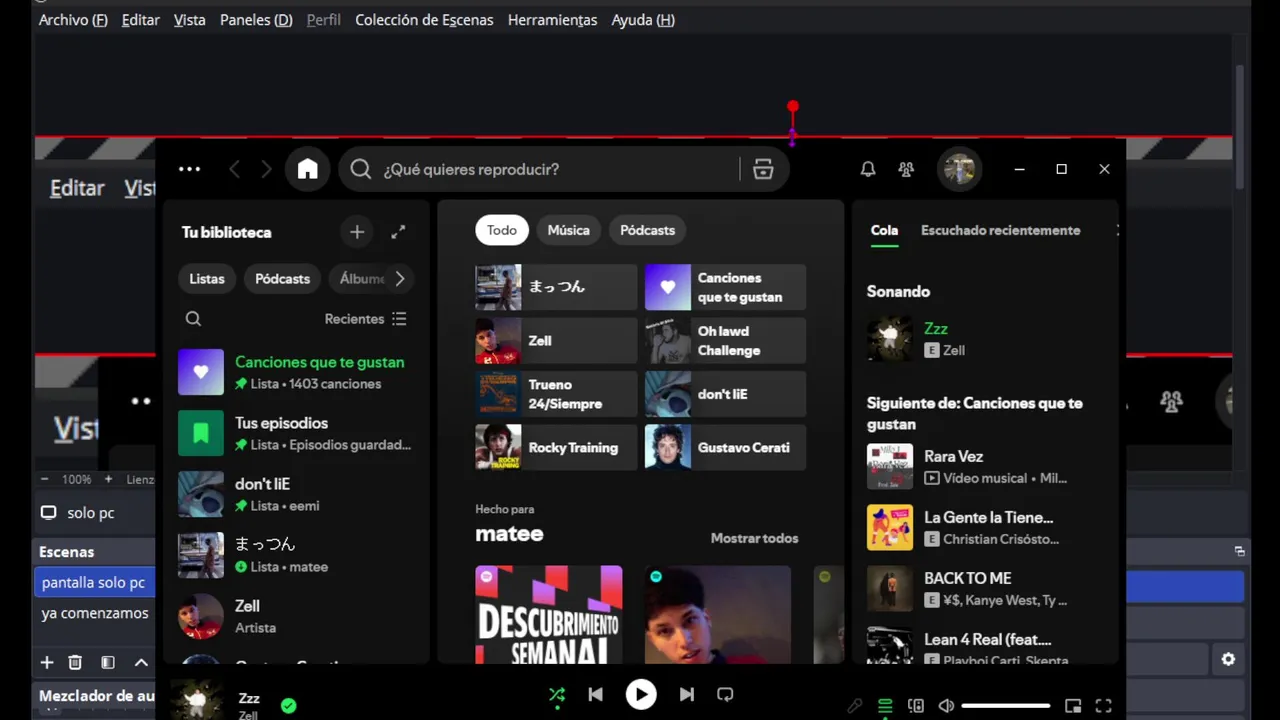
Task: Open the don't liE playlist in library
Action: pyautogui.click(x=296, y=494)
